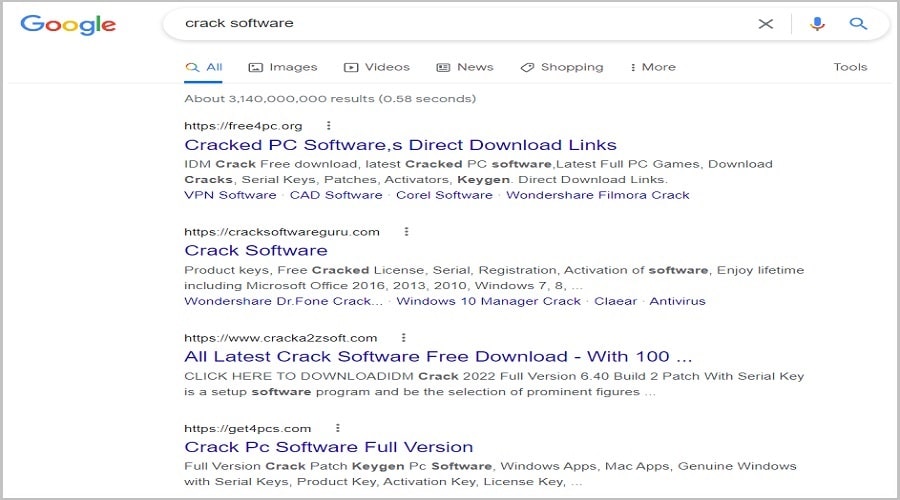The image size is (900, 500).
Task: Click the magnifying glass search button
Action: 858,23
